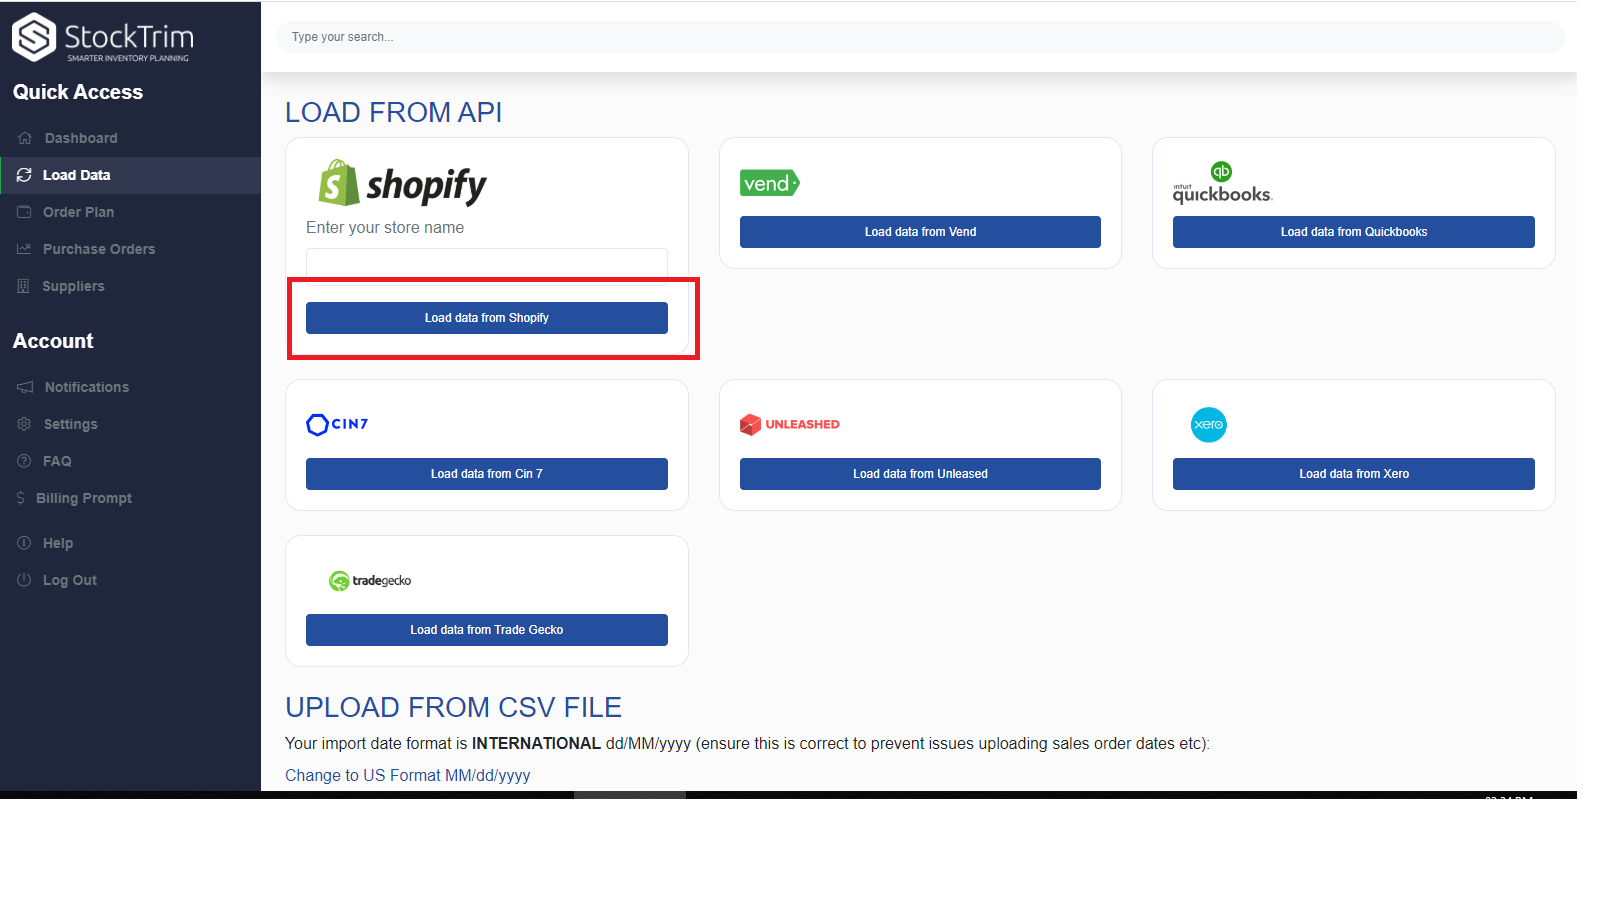1600x900 pixels.
Task: Click the Dashboard home icon
Action: point(25,138)
